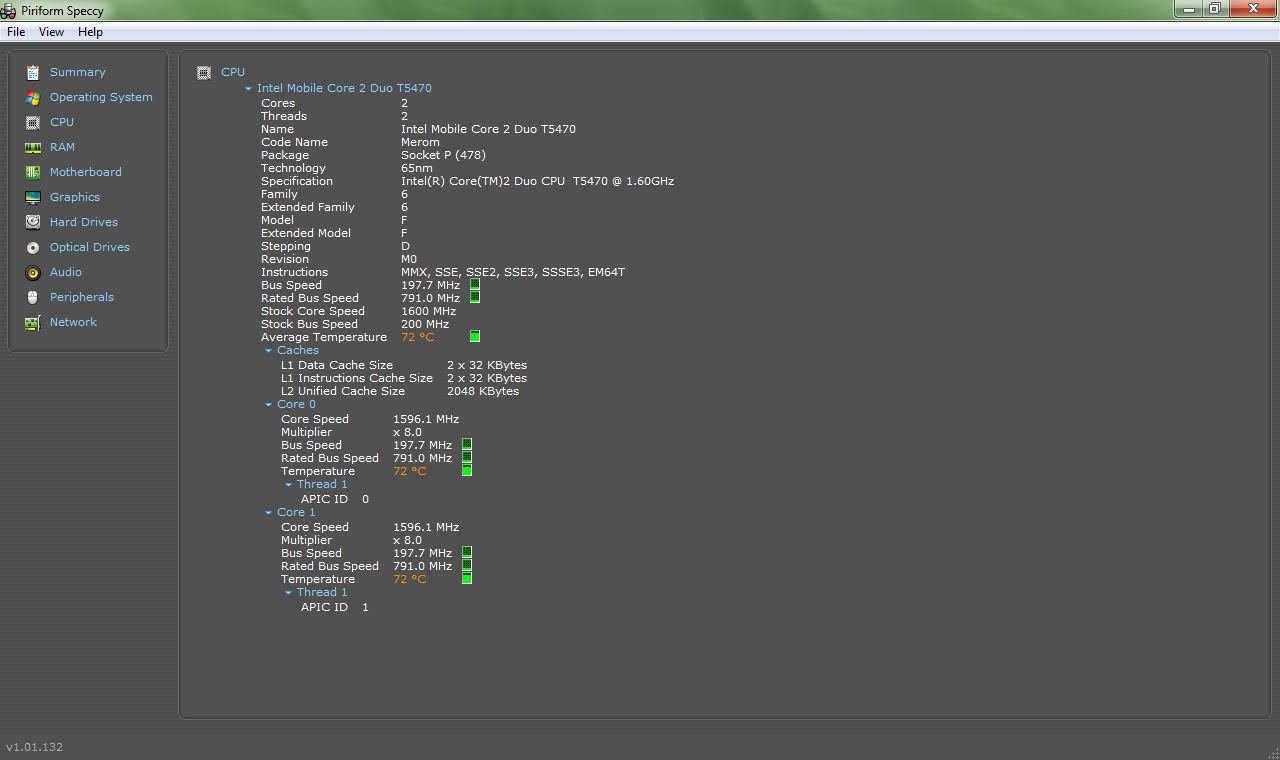Image resolution: width=1280 pixels, height=760 pixels.
Task: Click the Audio speaker icon
Action: click(33, 272)
